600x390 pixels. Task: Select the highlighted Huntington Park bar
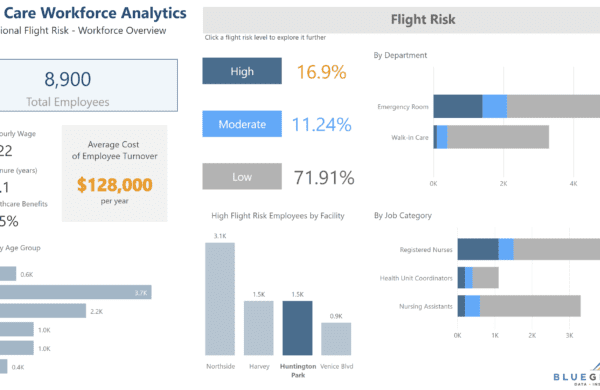pos(297,328)
